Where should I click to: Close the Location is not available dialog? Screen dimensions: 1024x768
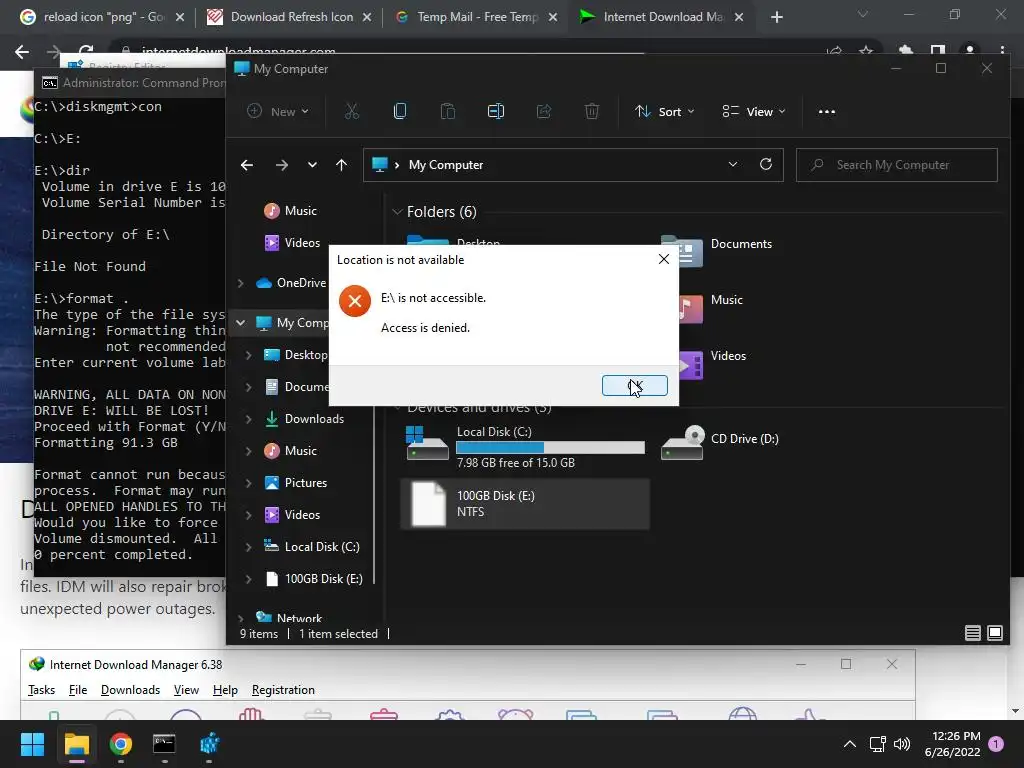click(x=664, y=259)
